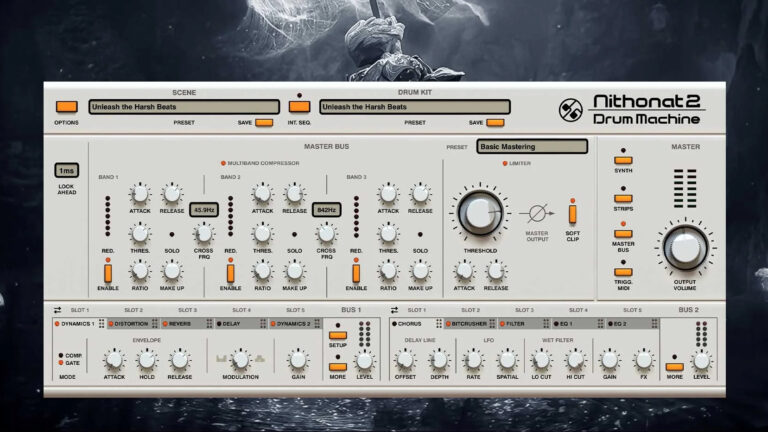Click the Bus 1 More button
768x432 pixels.
(337, 367)
